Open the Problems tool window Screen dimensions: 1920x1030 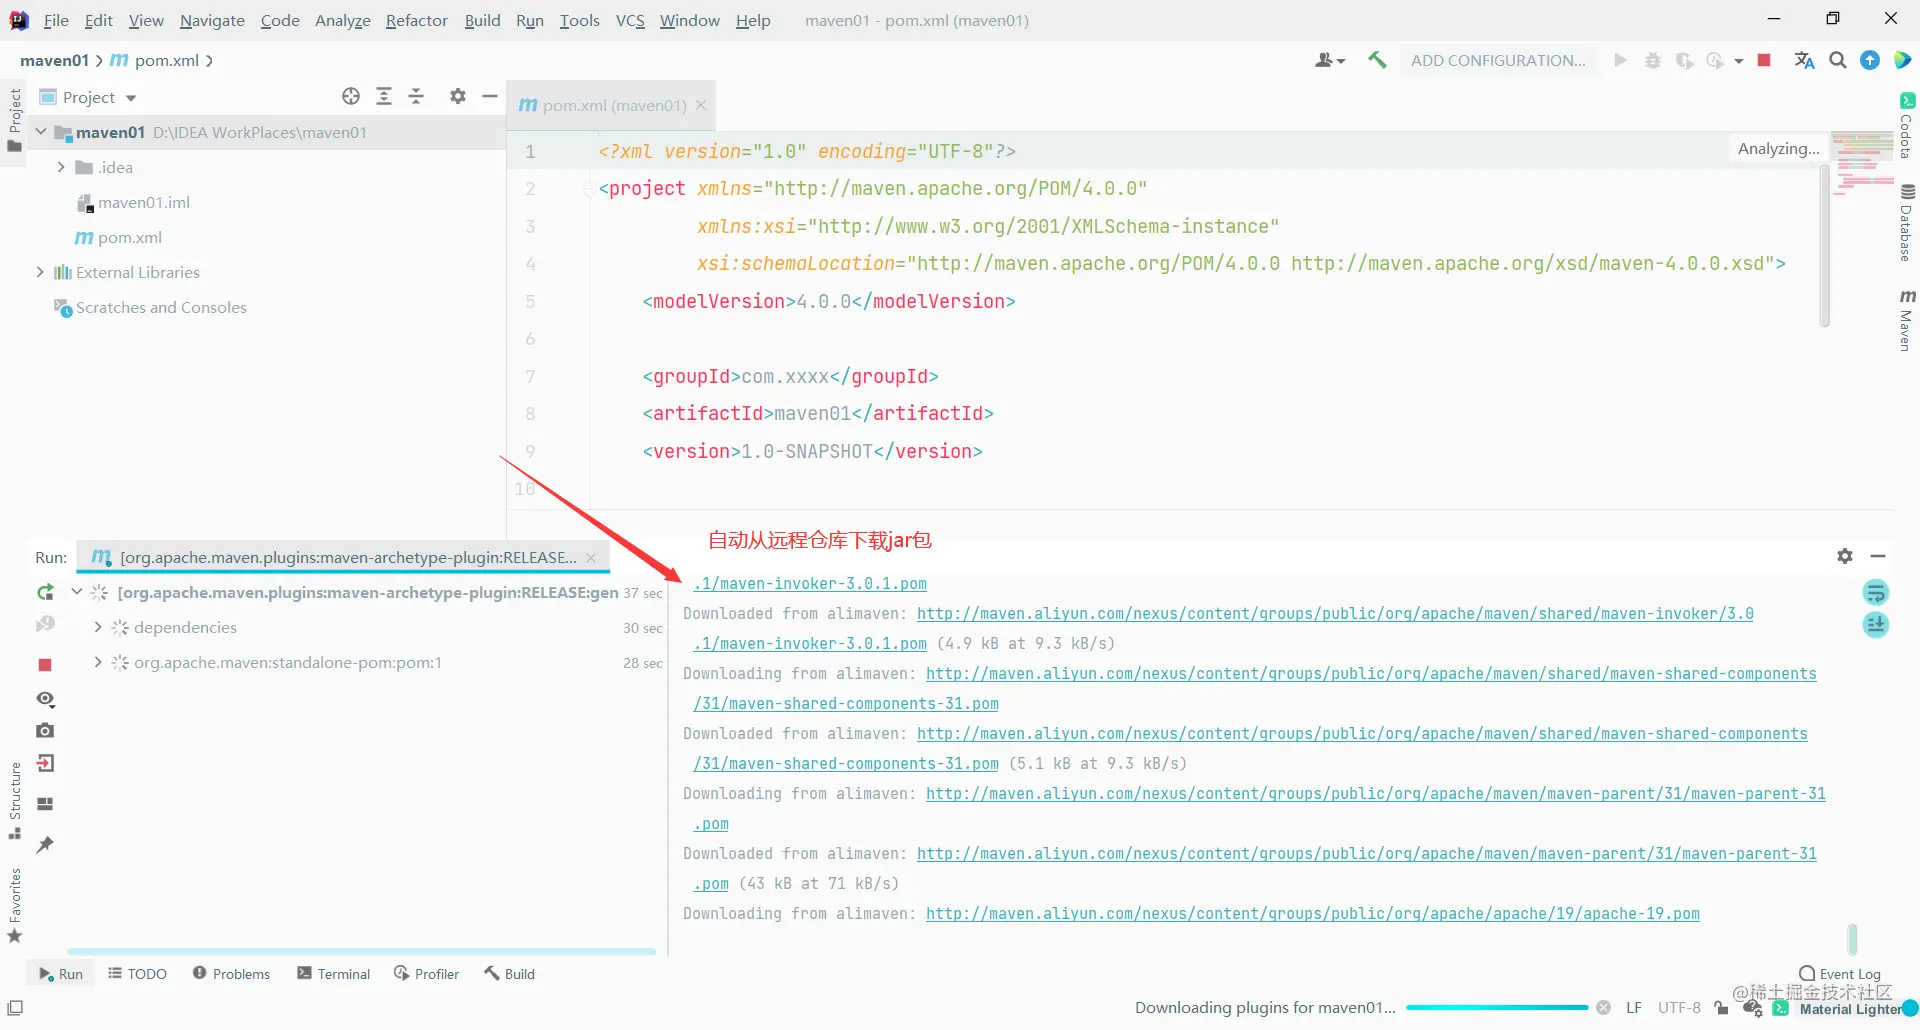click(231, 974)
